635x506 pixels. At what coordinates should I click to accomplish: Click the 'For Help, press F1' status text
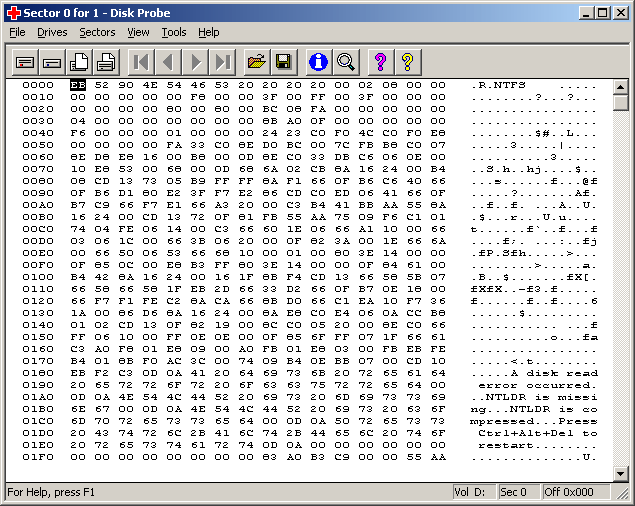[51, 492]
